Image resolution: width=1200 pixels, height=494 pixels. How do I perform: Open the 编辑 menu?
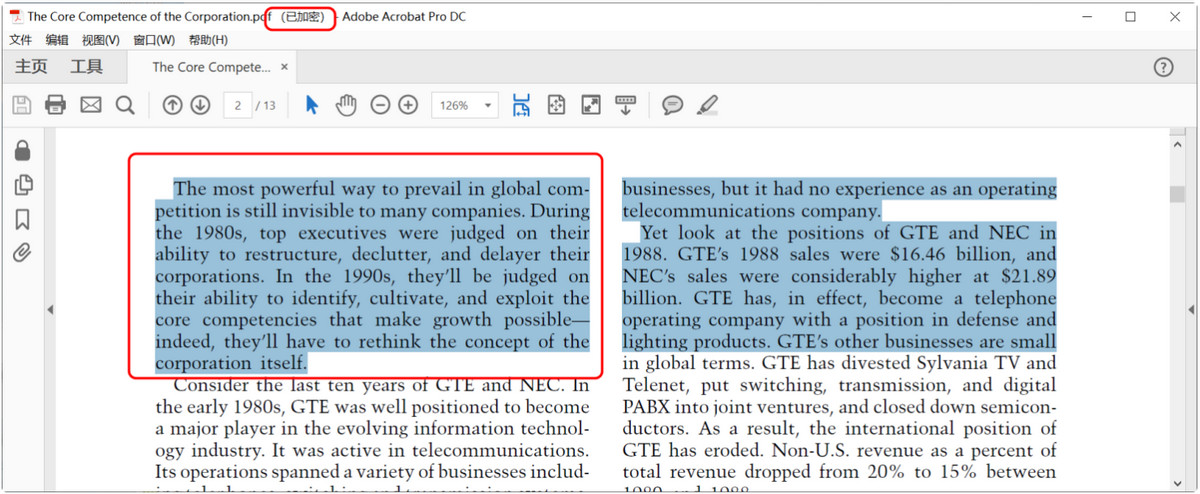pyautogui.click(x=57, y=40)
